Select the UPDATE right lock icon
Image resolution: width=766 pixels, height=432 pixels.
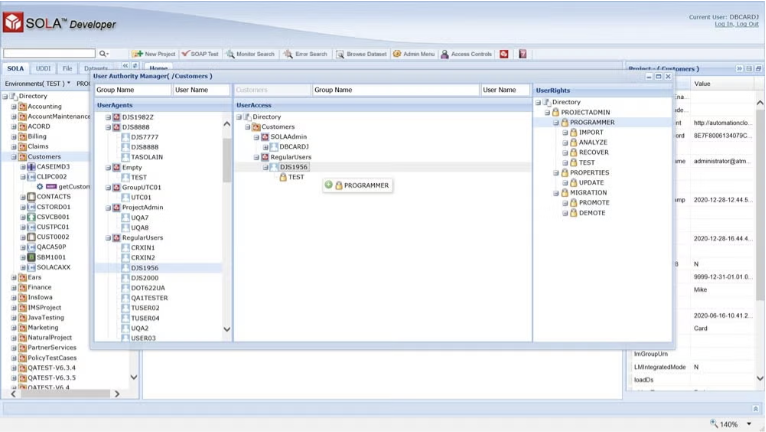[574, 182]
